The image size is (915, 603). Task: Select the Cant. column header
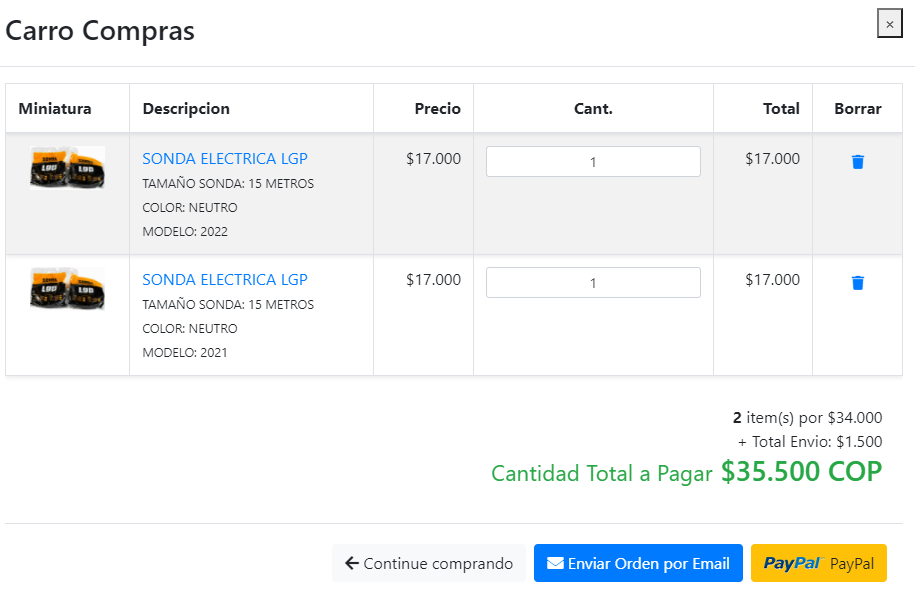coord(593,109)
